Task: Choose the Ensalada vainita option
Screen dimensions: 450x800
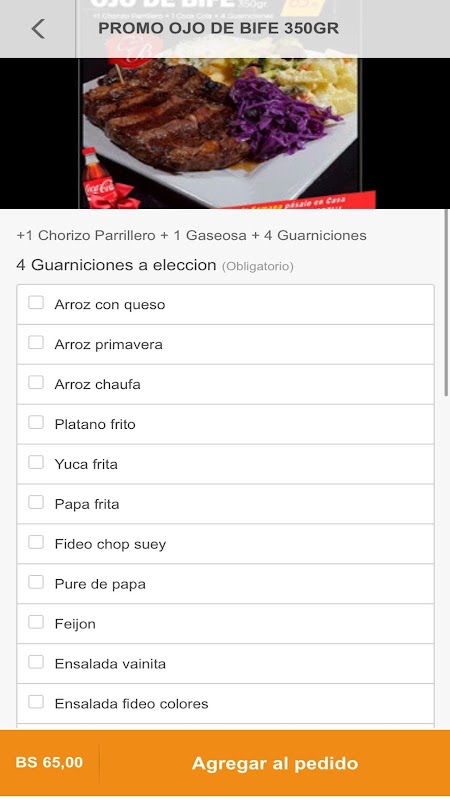Action: [36, 662]
